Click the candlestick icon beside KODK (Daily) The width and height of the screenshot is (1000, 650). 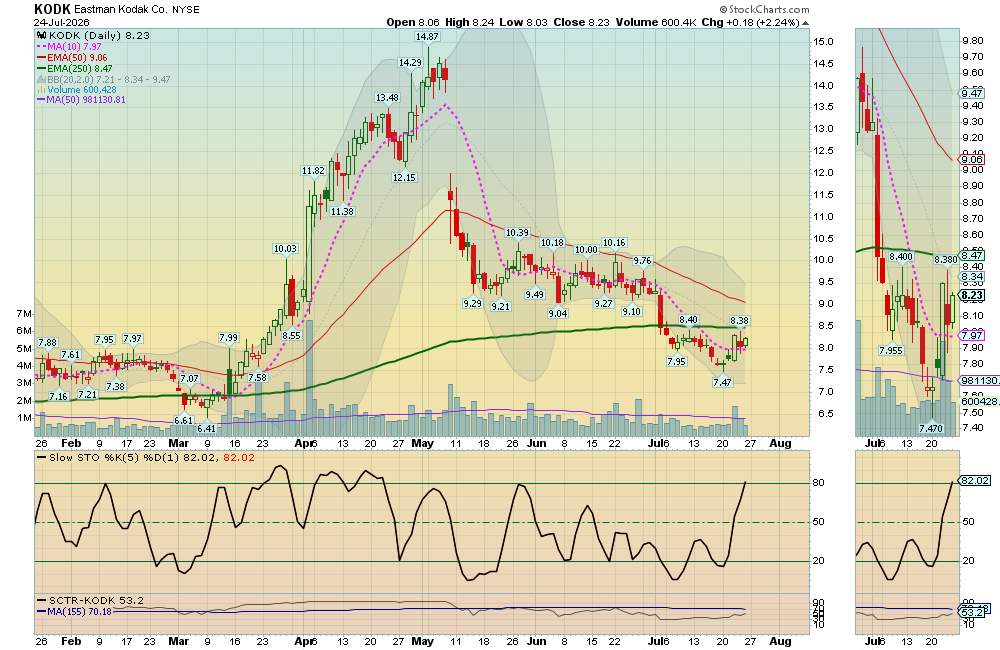point(42,36)
